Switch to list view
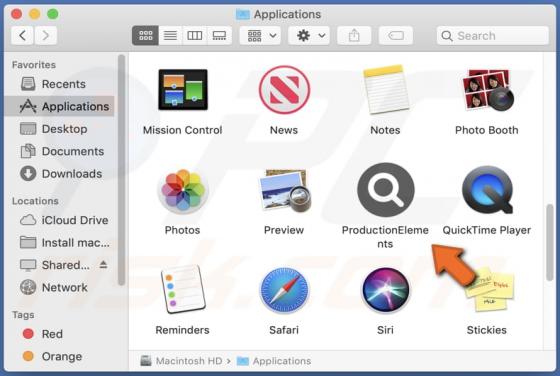 click(x=170, y=35)
